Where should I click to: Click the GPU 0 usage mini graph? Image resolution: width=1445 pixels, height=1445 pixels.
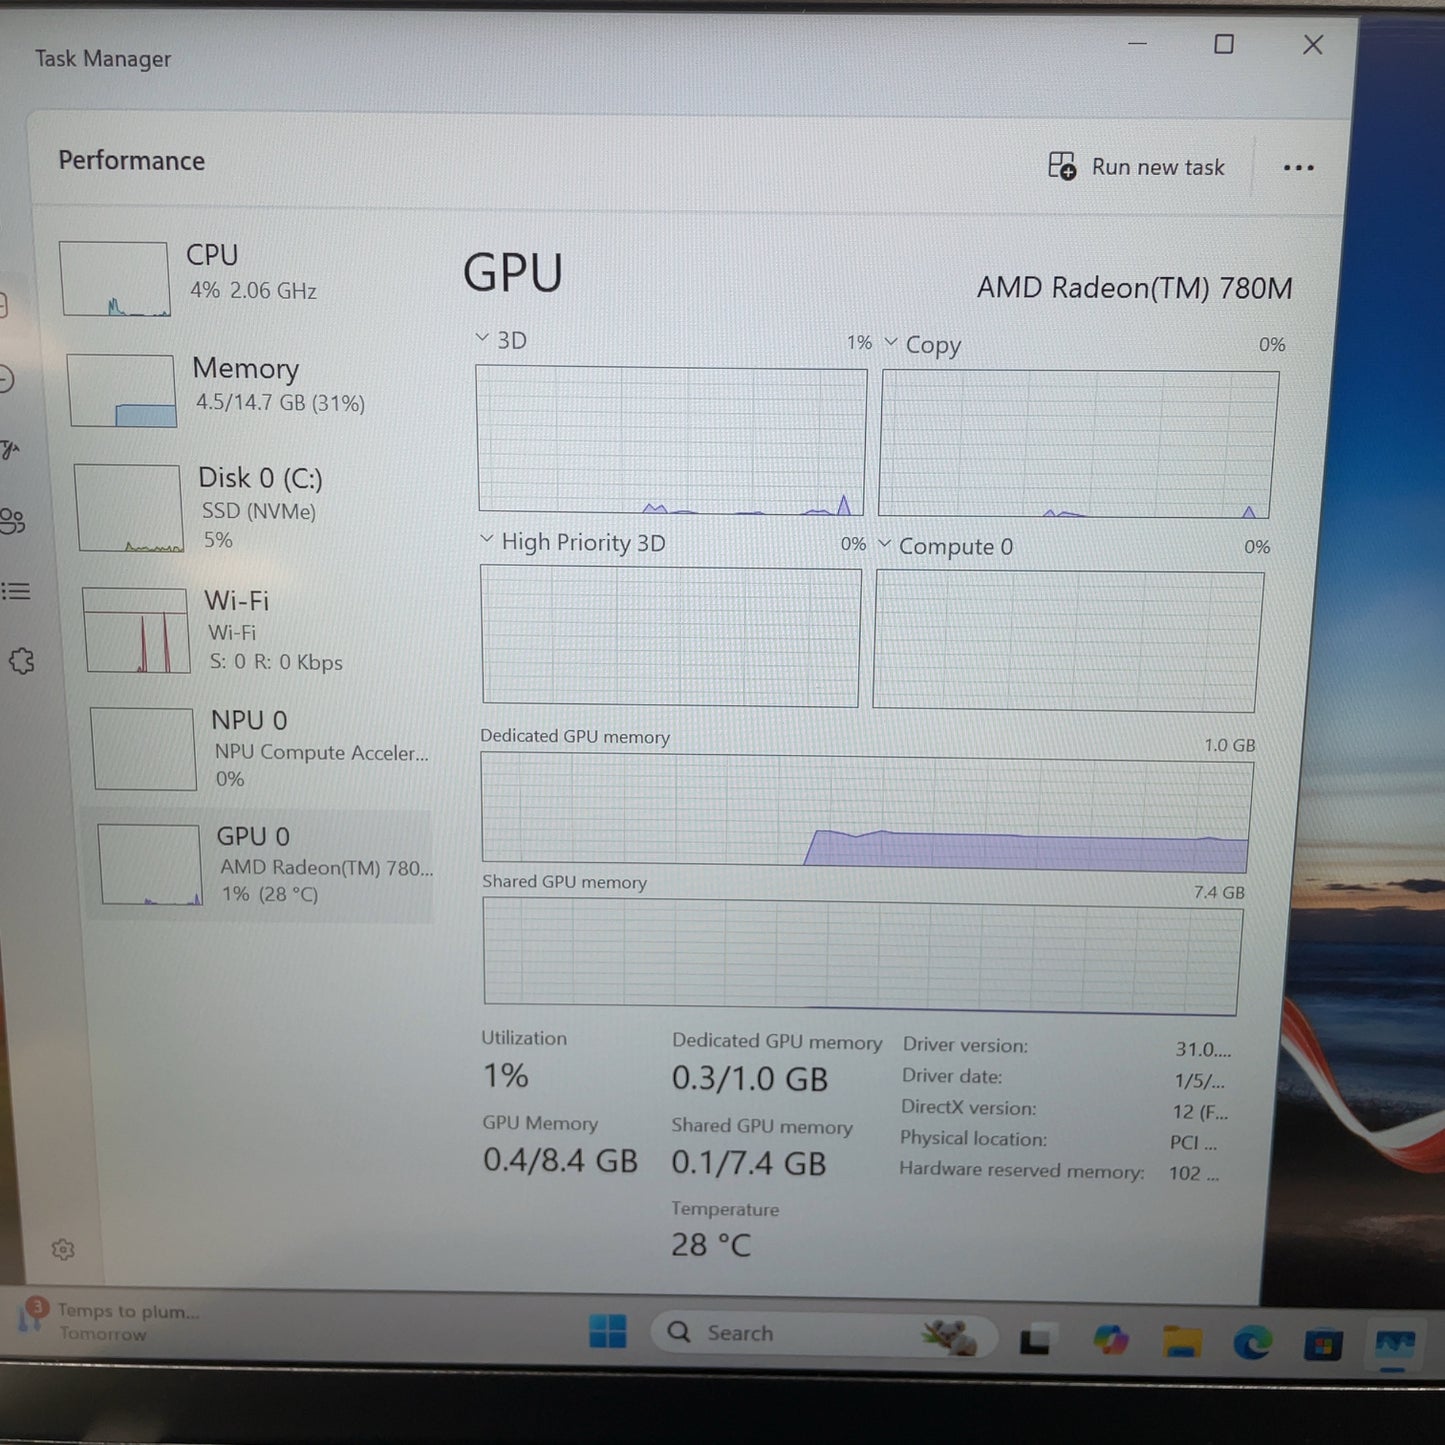point(150,865)
